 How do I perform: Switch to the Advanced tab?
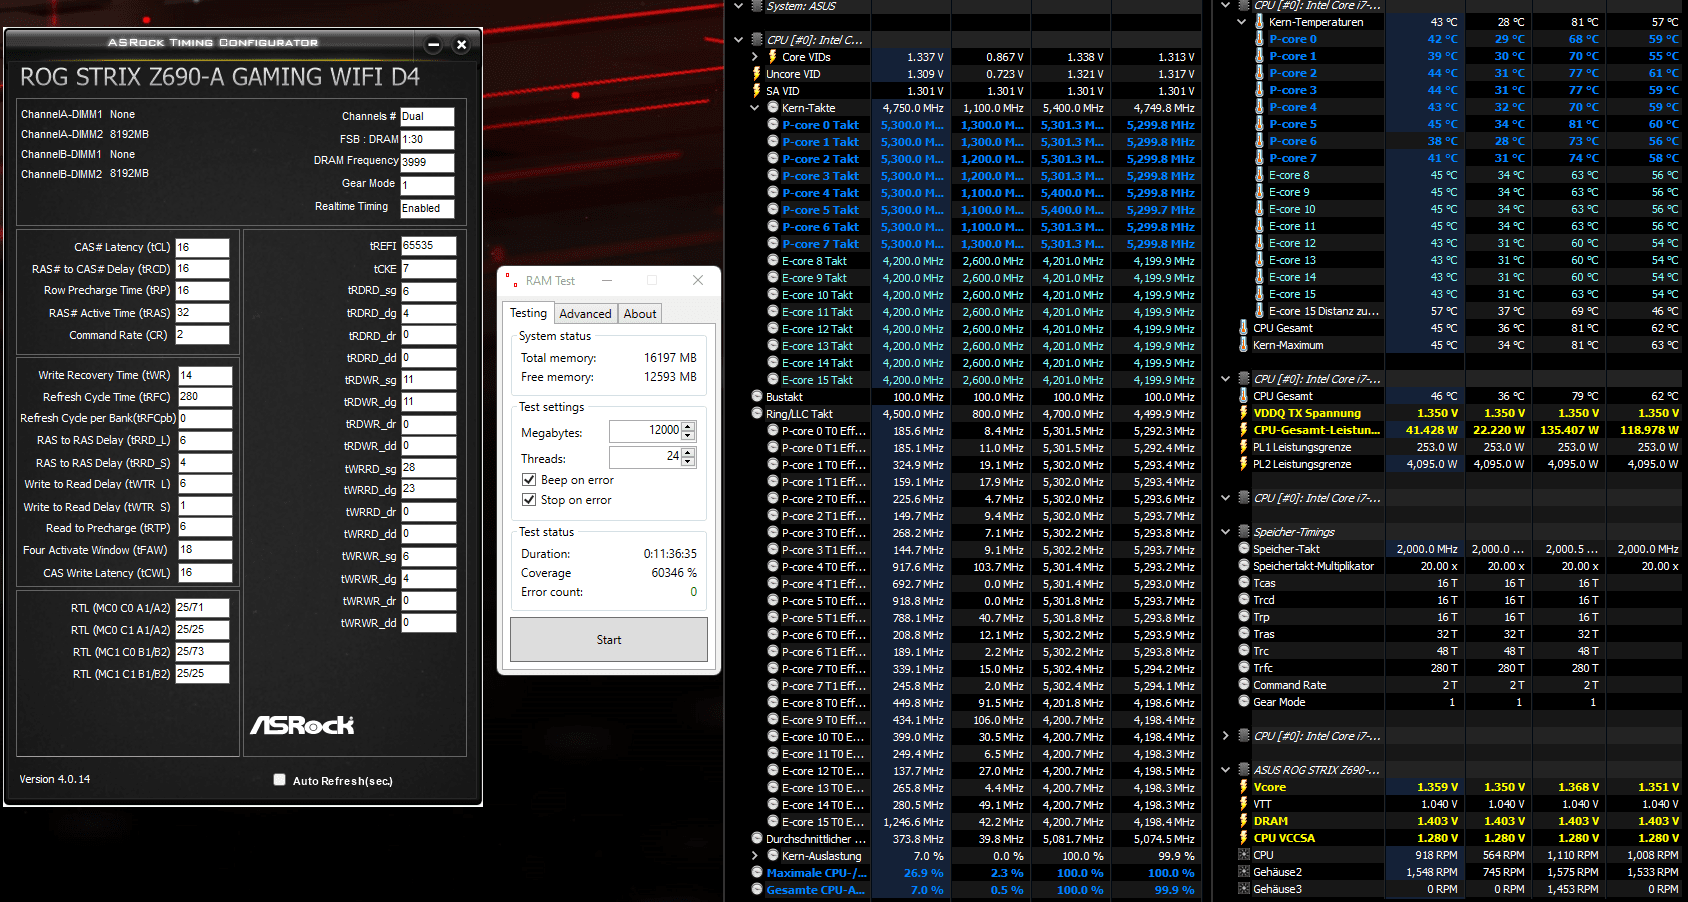pyautogui.click(x=585, y=314)
